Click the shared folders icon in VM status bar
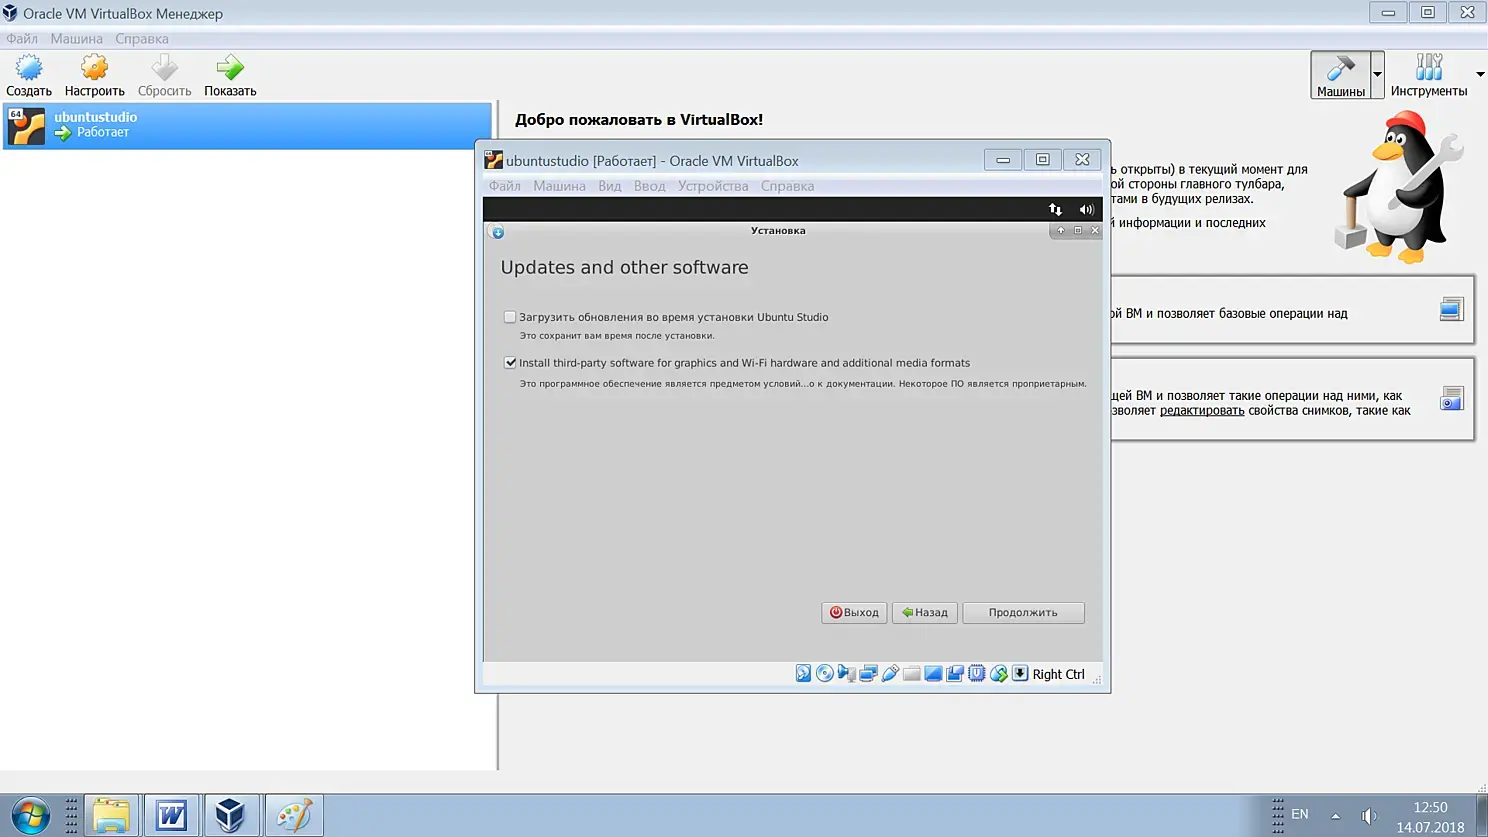 912,674
